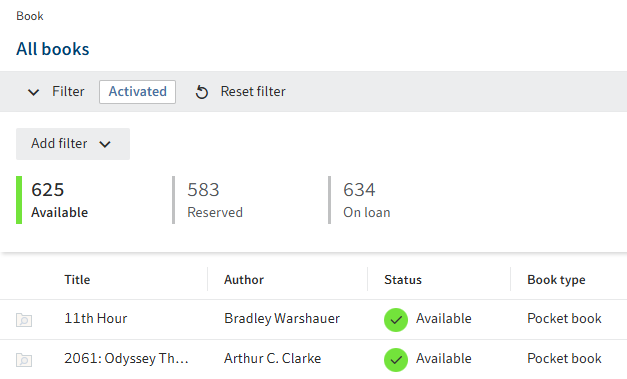
Task: Click the Reset filter label
Action: click(x=253, y=92)
